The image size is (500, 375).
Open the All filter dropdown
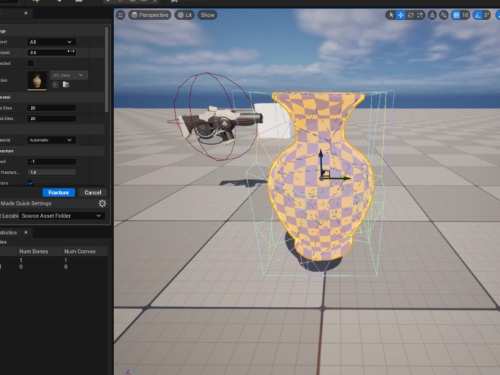pos(51,42)
